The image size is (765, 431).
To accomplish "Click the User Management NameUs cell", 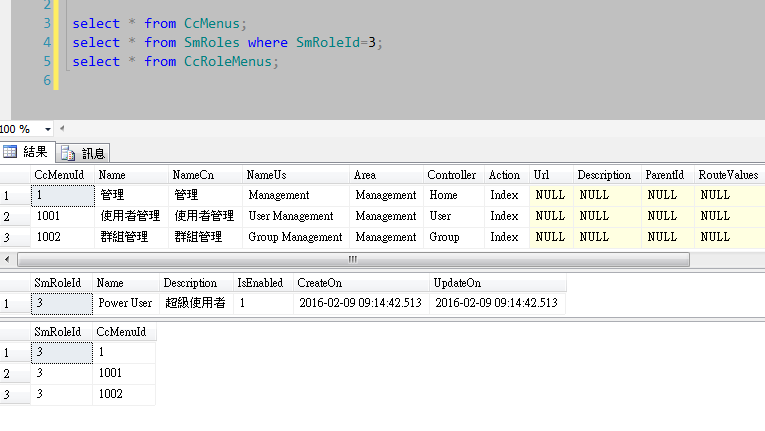I will pyautogui.click(x=296, y=216).
